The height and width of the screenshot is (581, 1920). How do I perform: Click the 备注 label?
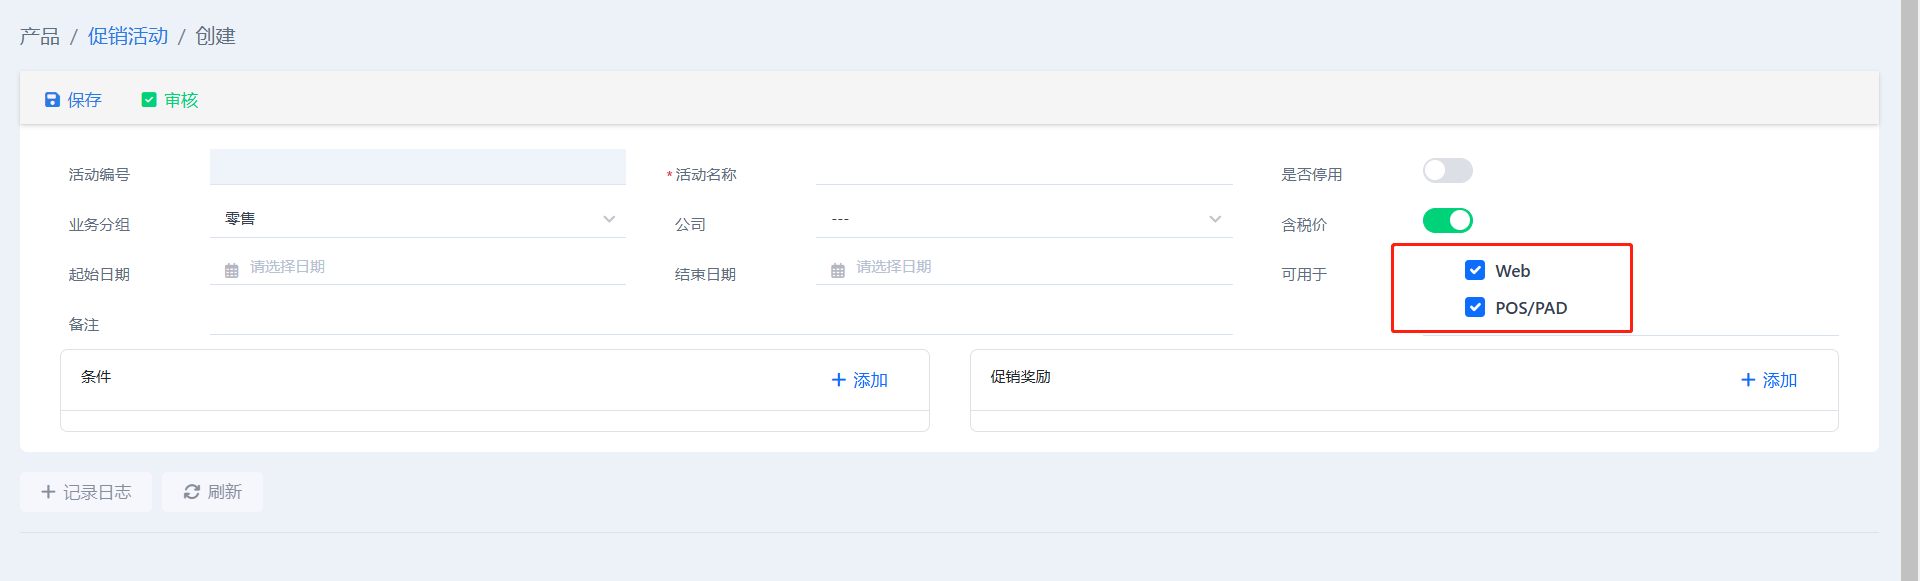[84, 324]
